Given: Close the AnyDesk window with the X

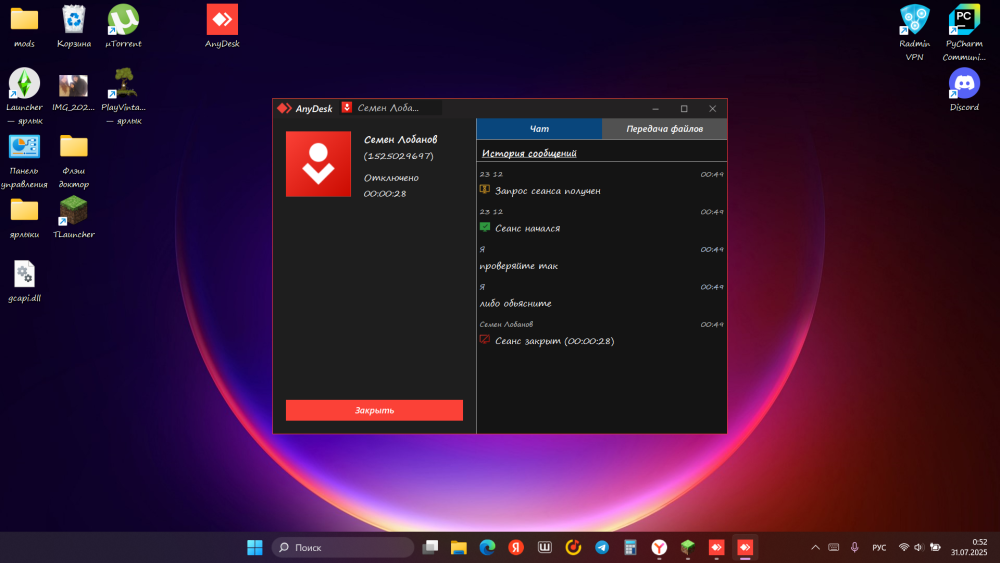Looking at the screenshot, I should (x=712, y=108).
